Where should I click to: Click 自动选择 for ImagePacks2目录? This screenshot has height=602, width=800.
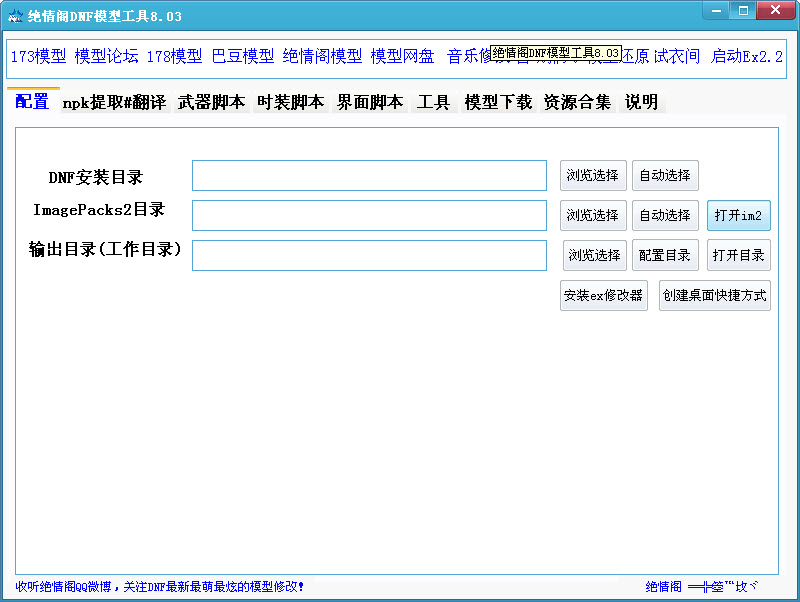[x=665, y=215]
